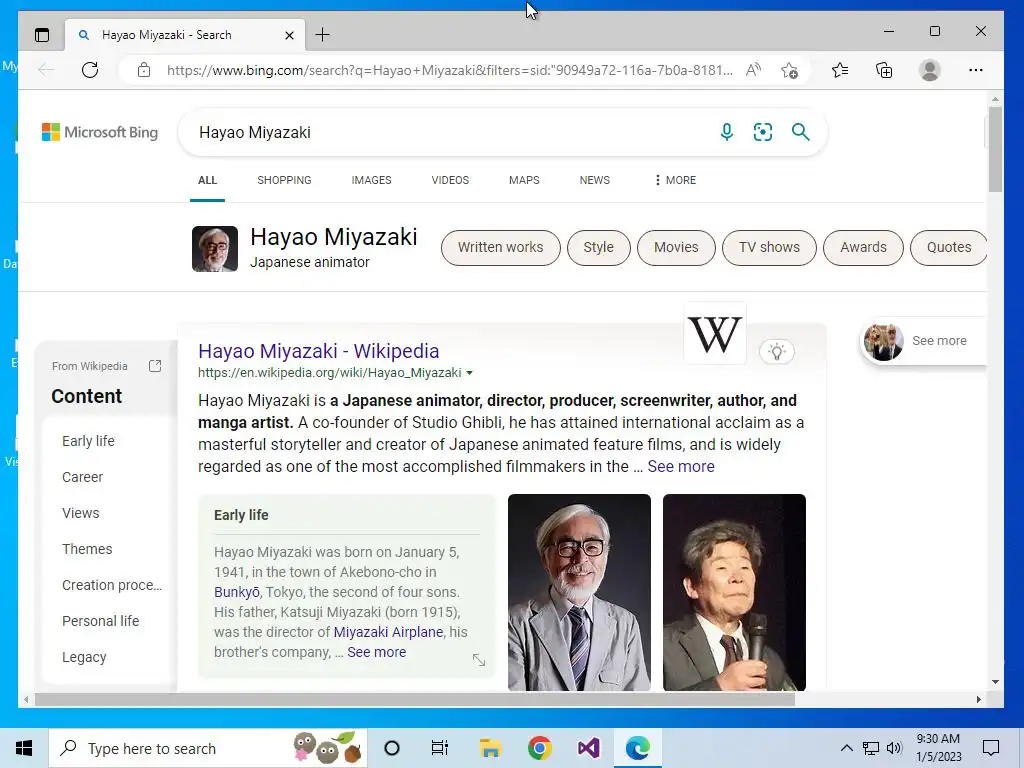Switch to the NEWS tab
1024x768 pixels.
(594, 180)
